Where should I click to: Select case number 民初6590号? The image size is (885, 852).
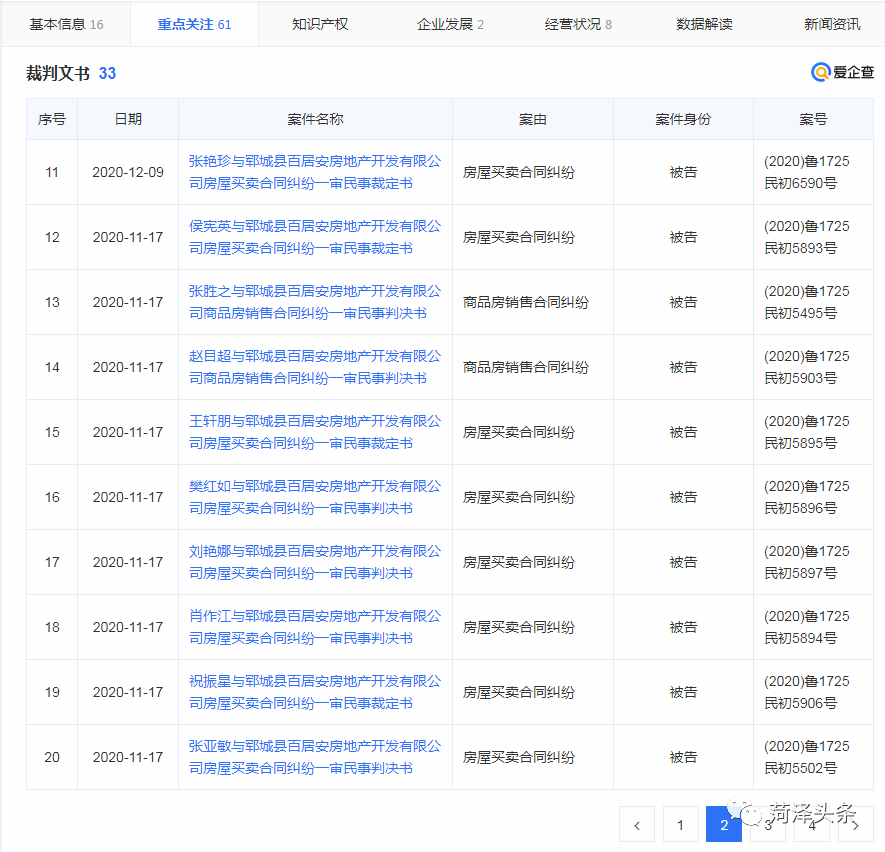pyautogui.click(x=800, y=183)
